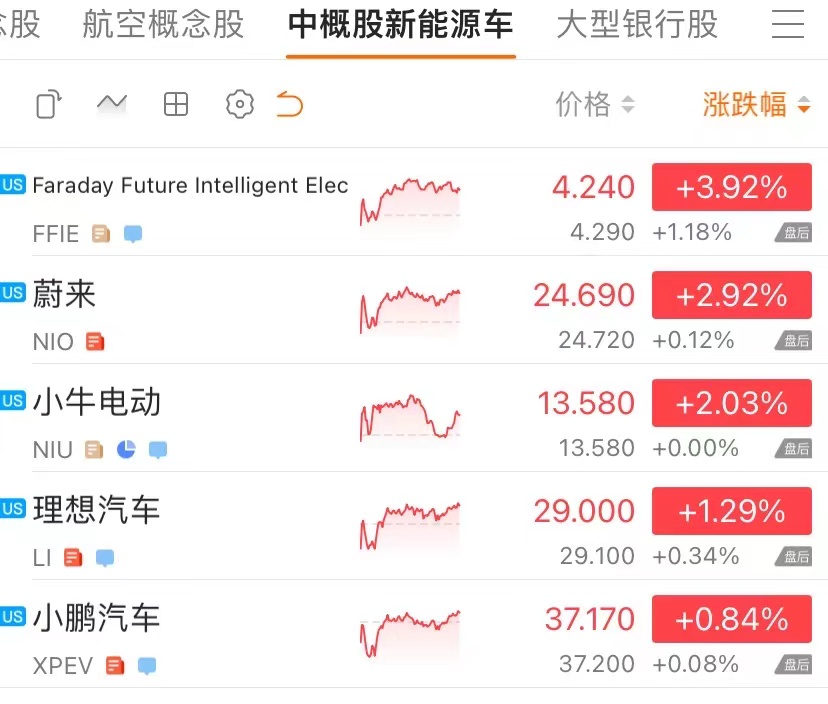Open the pie chart icon beside NIU
This screenshot has width=828, height=704.
coord(126,450)
